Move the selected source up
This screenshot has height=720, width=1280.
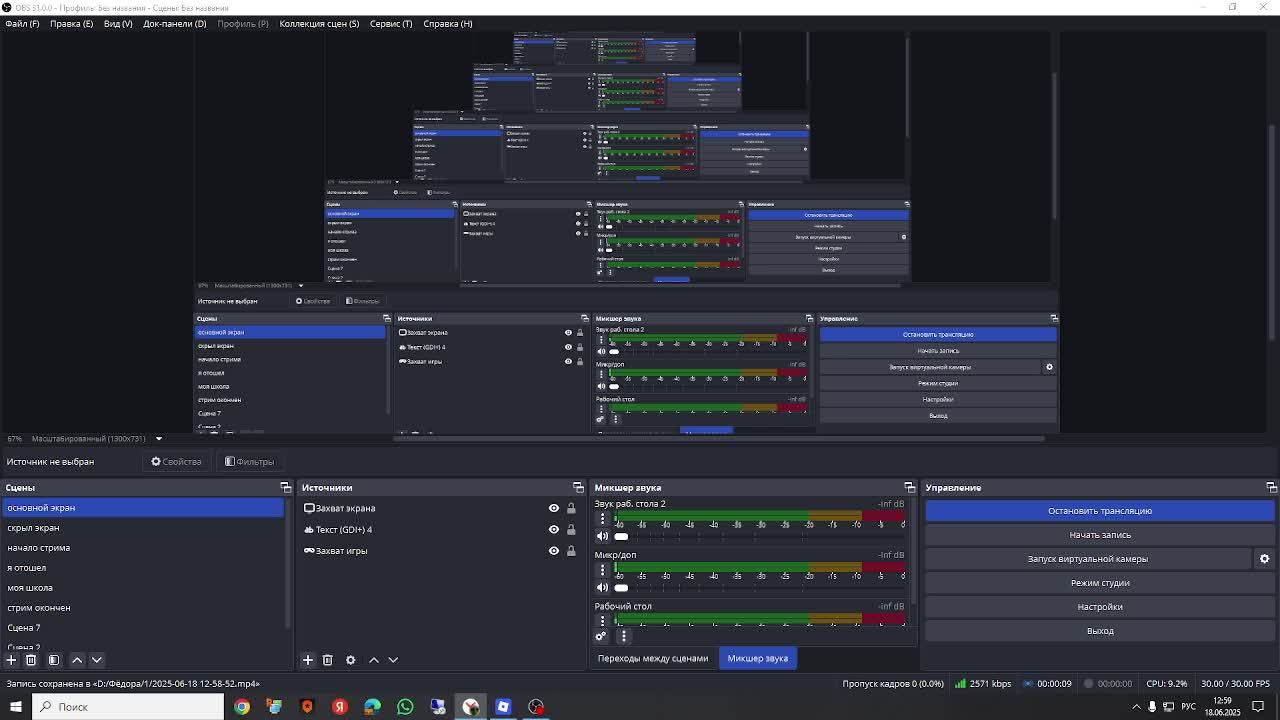(x=374, y=660)
